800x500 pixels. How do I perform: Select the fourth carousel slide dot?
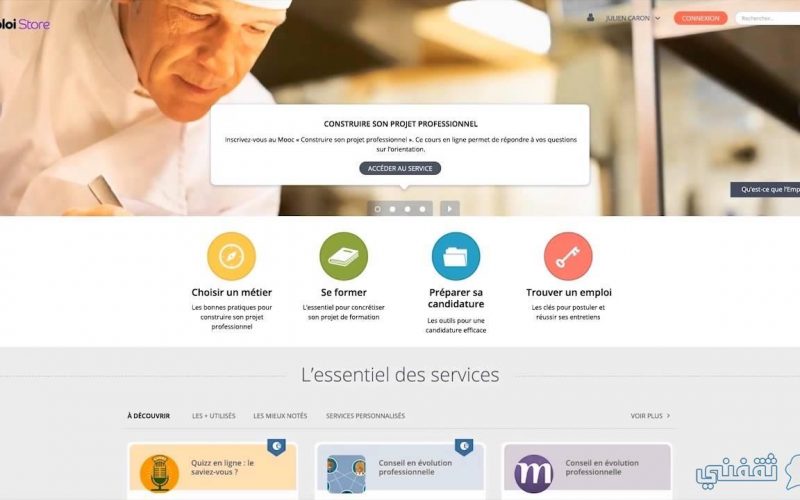click(x=422, y=209)
